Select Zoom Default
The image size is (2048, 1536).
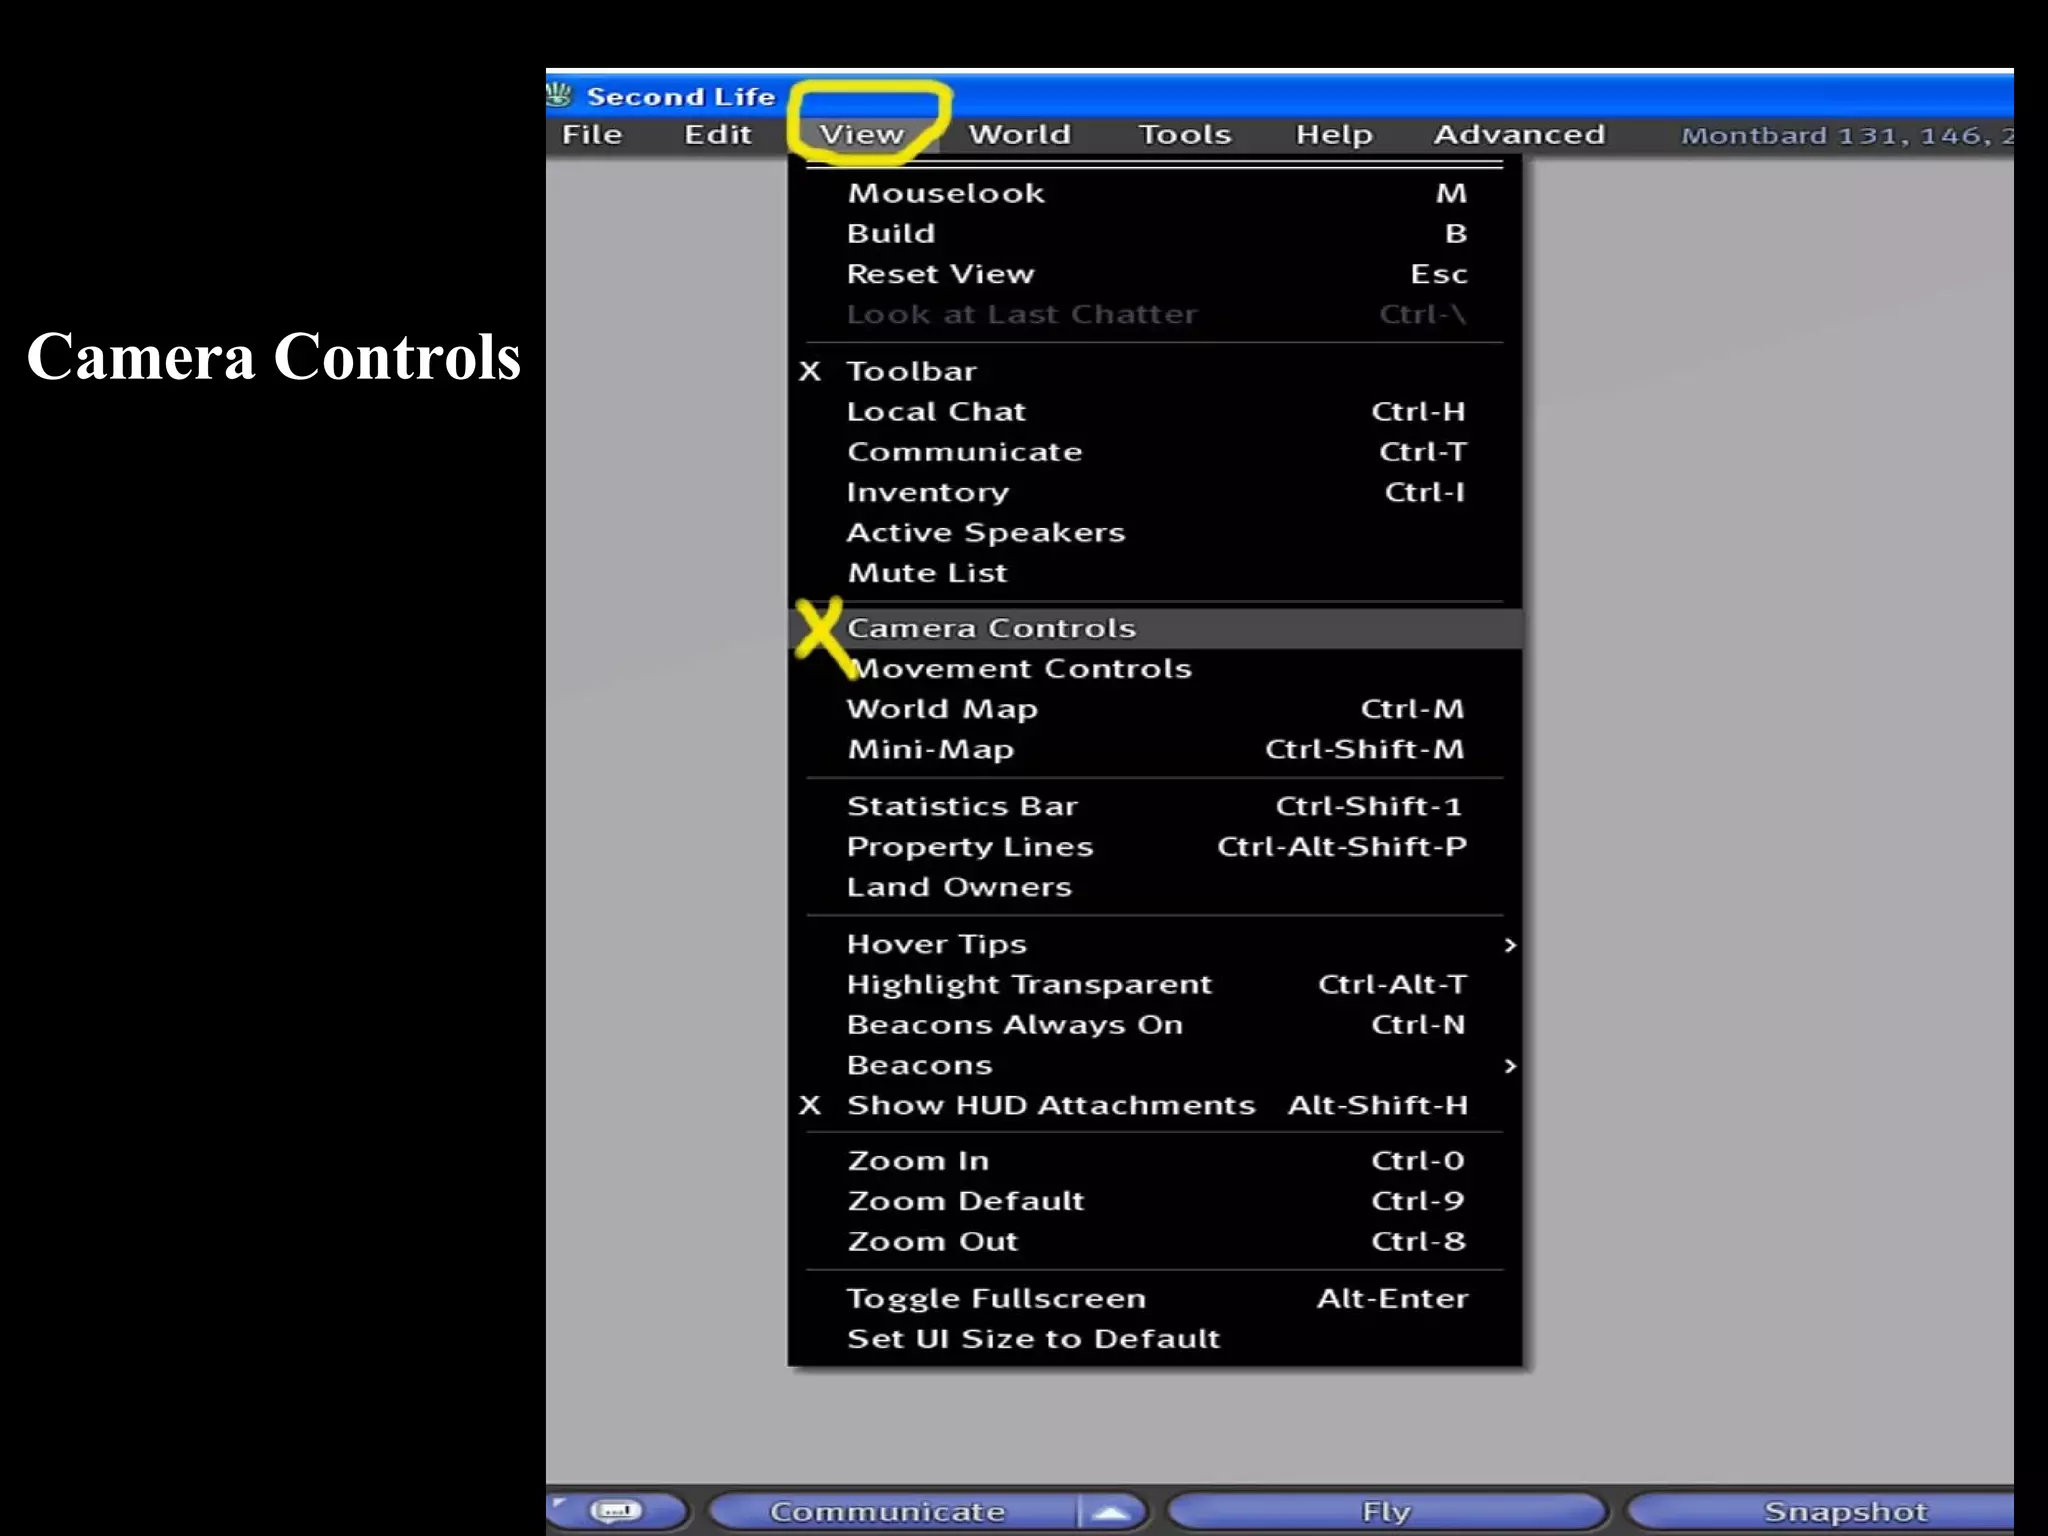click(1155, 1201)
